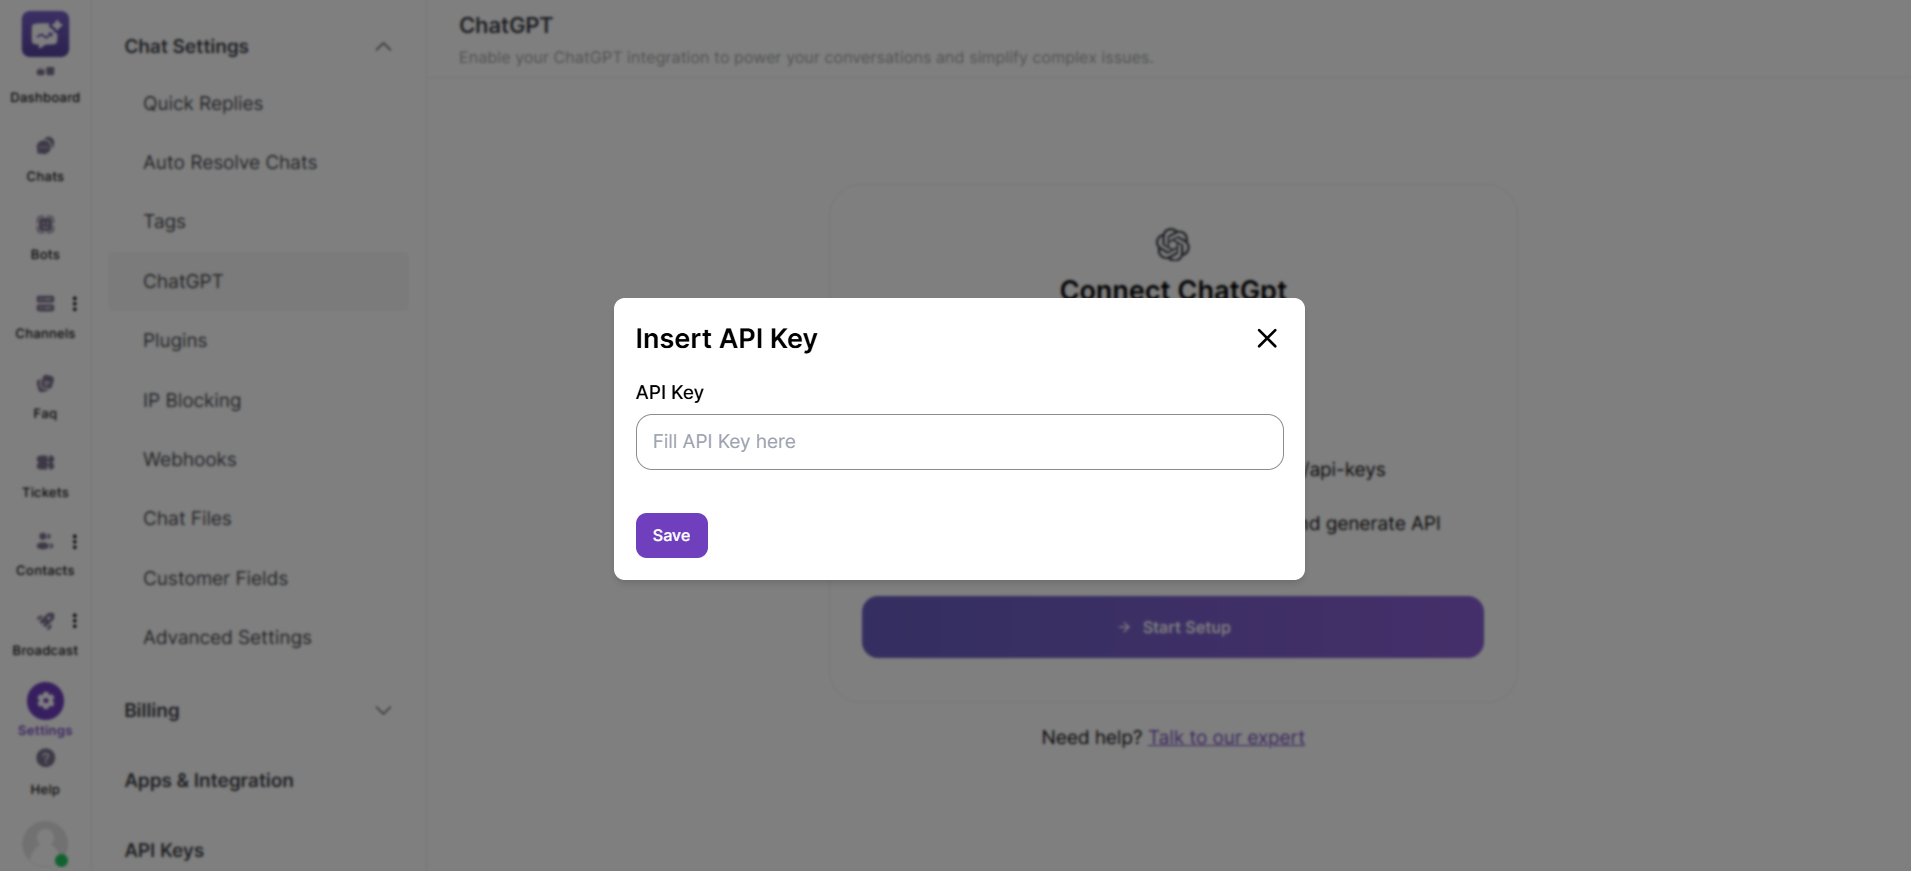This screenshot has width=1911, height=871.
Task: Click the Fill API Key here field
Action: pyautogui.click(x=958, y=442)
